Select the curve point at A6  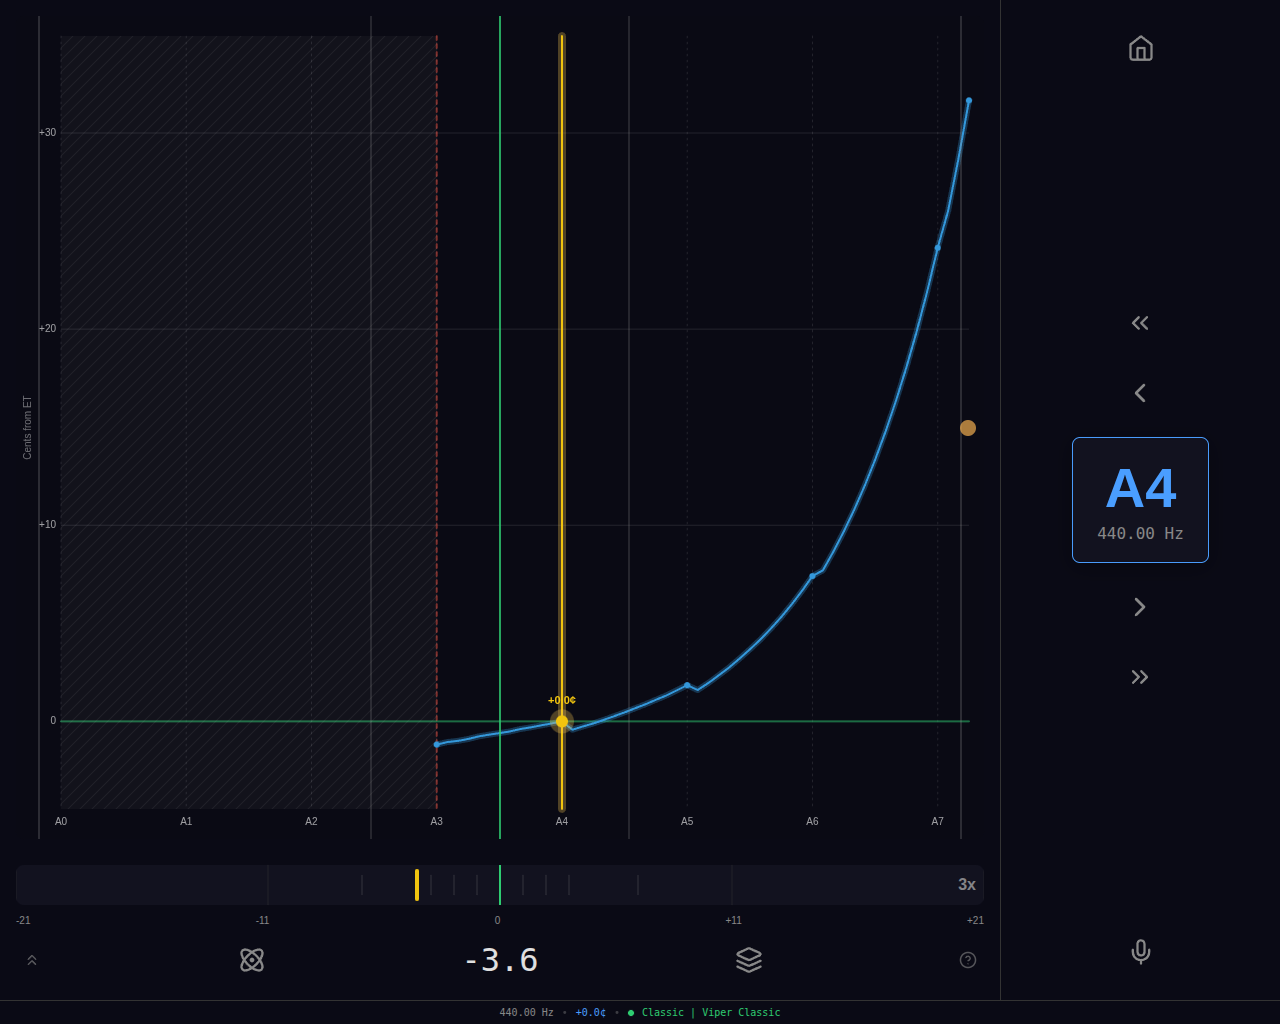pyautogui.click(x=812, y=576)
